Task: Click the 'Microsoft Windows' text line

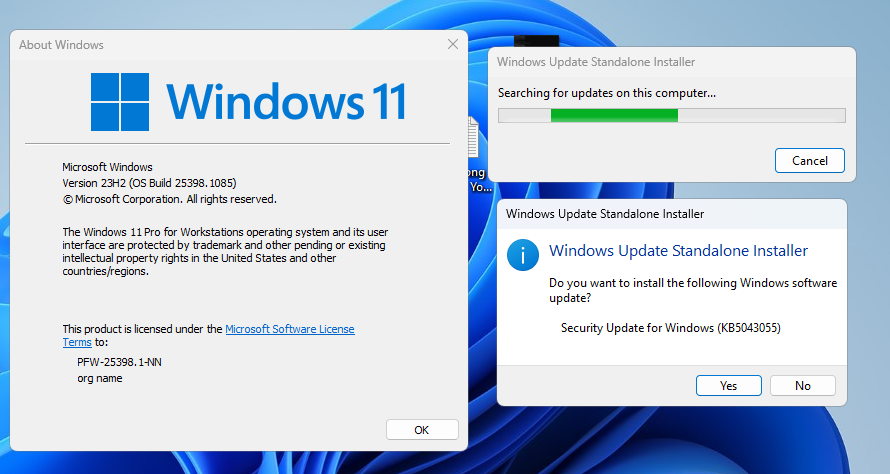Action: tap(107, 167)
